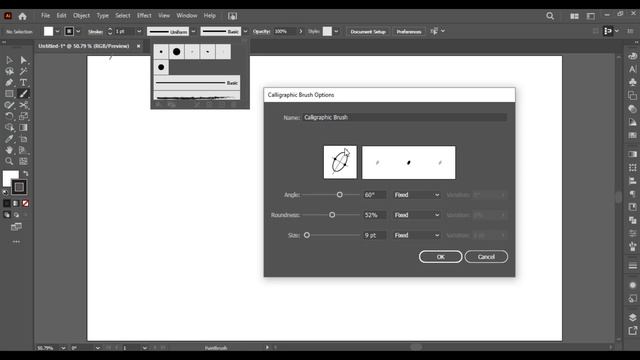The height and width of the screenshot is (360, 640).
Task: Expand the Uniform variable width profile dropdown
Action: tap(193, 31)
